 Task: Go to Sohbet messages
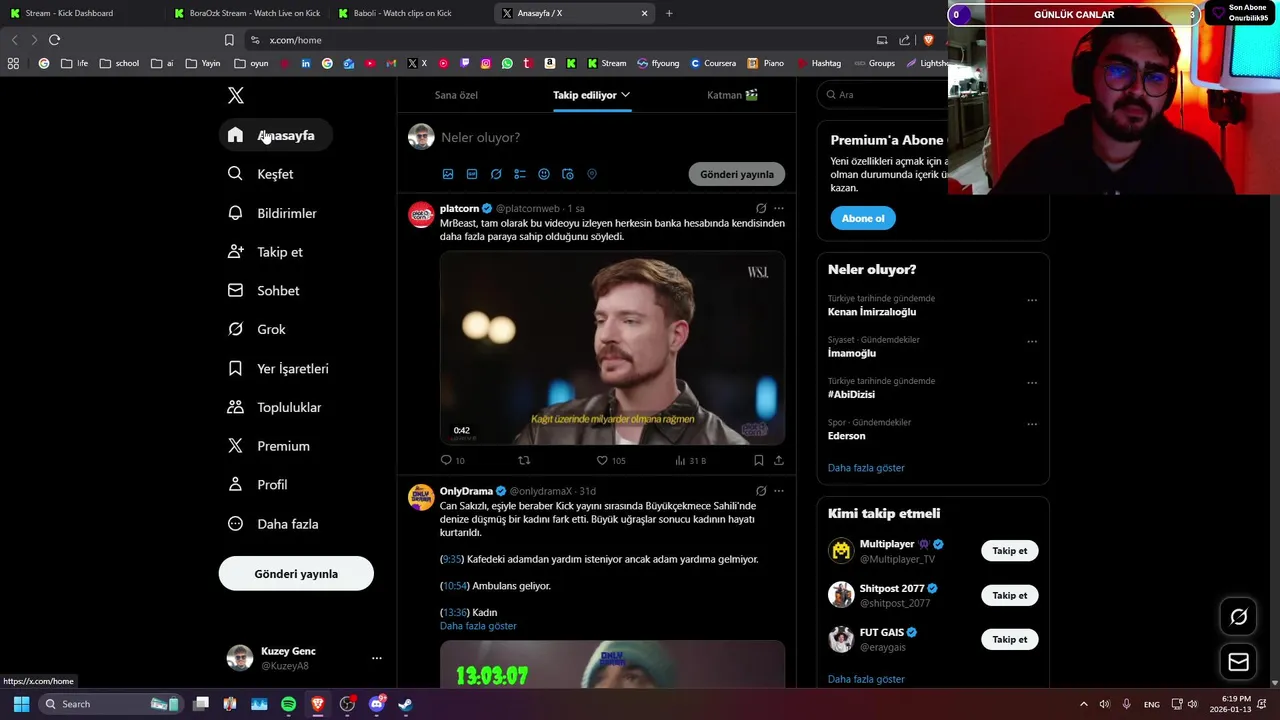pos(264,291)
